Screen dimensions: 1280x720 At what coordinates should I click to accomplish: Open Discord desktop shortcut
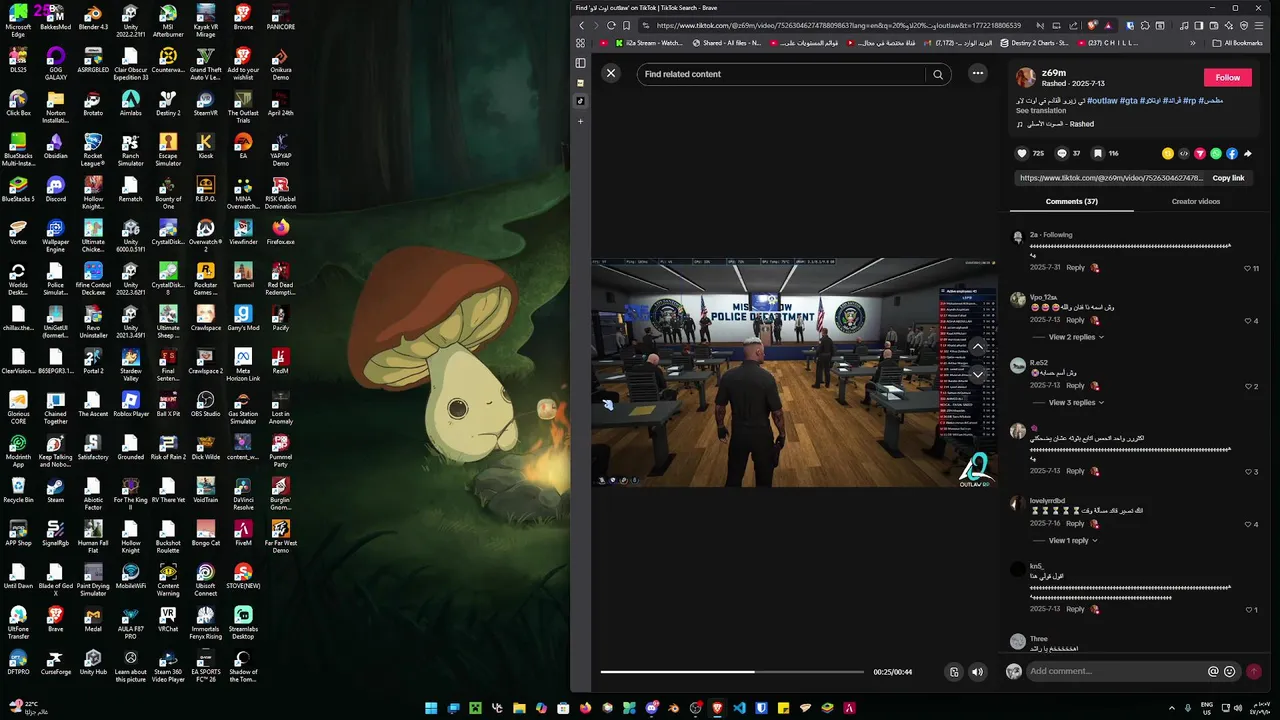[x=56, y=189]
